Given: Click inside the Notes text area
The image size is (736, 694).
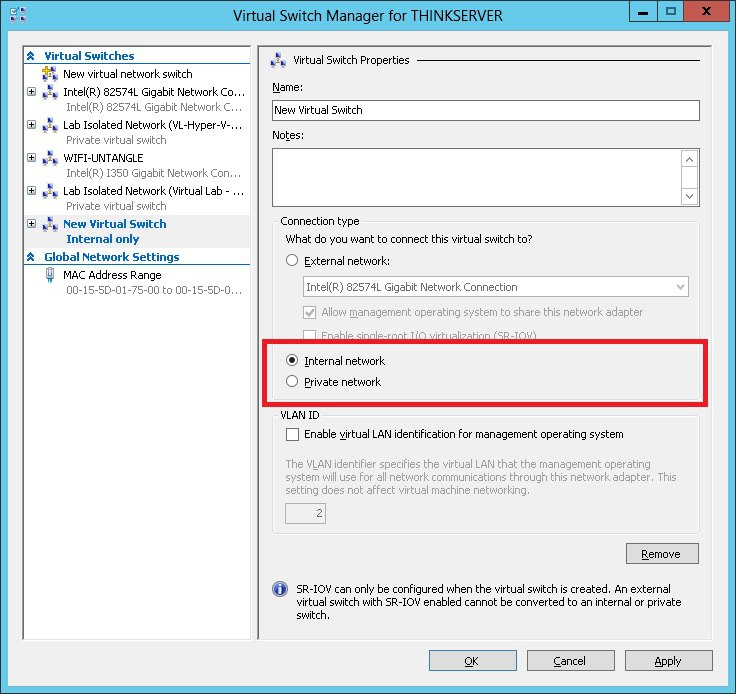Looking at the screenshot, I should 476,177.
